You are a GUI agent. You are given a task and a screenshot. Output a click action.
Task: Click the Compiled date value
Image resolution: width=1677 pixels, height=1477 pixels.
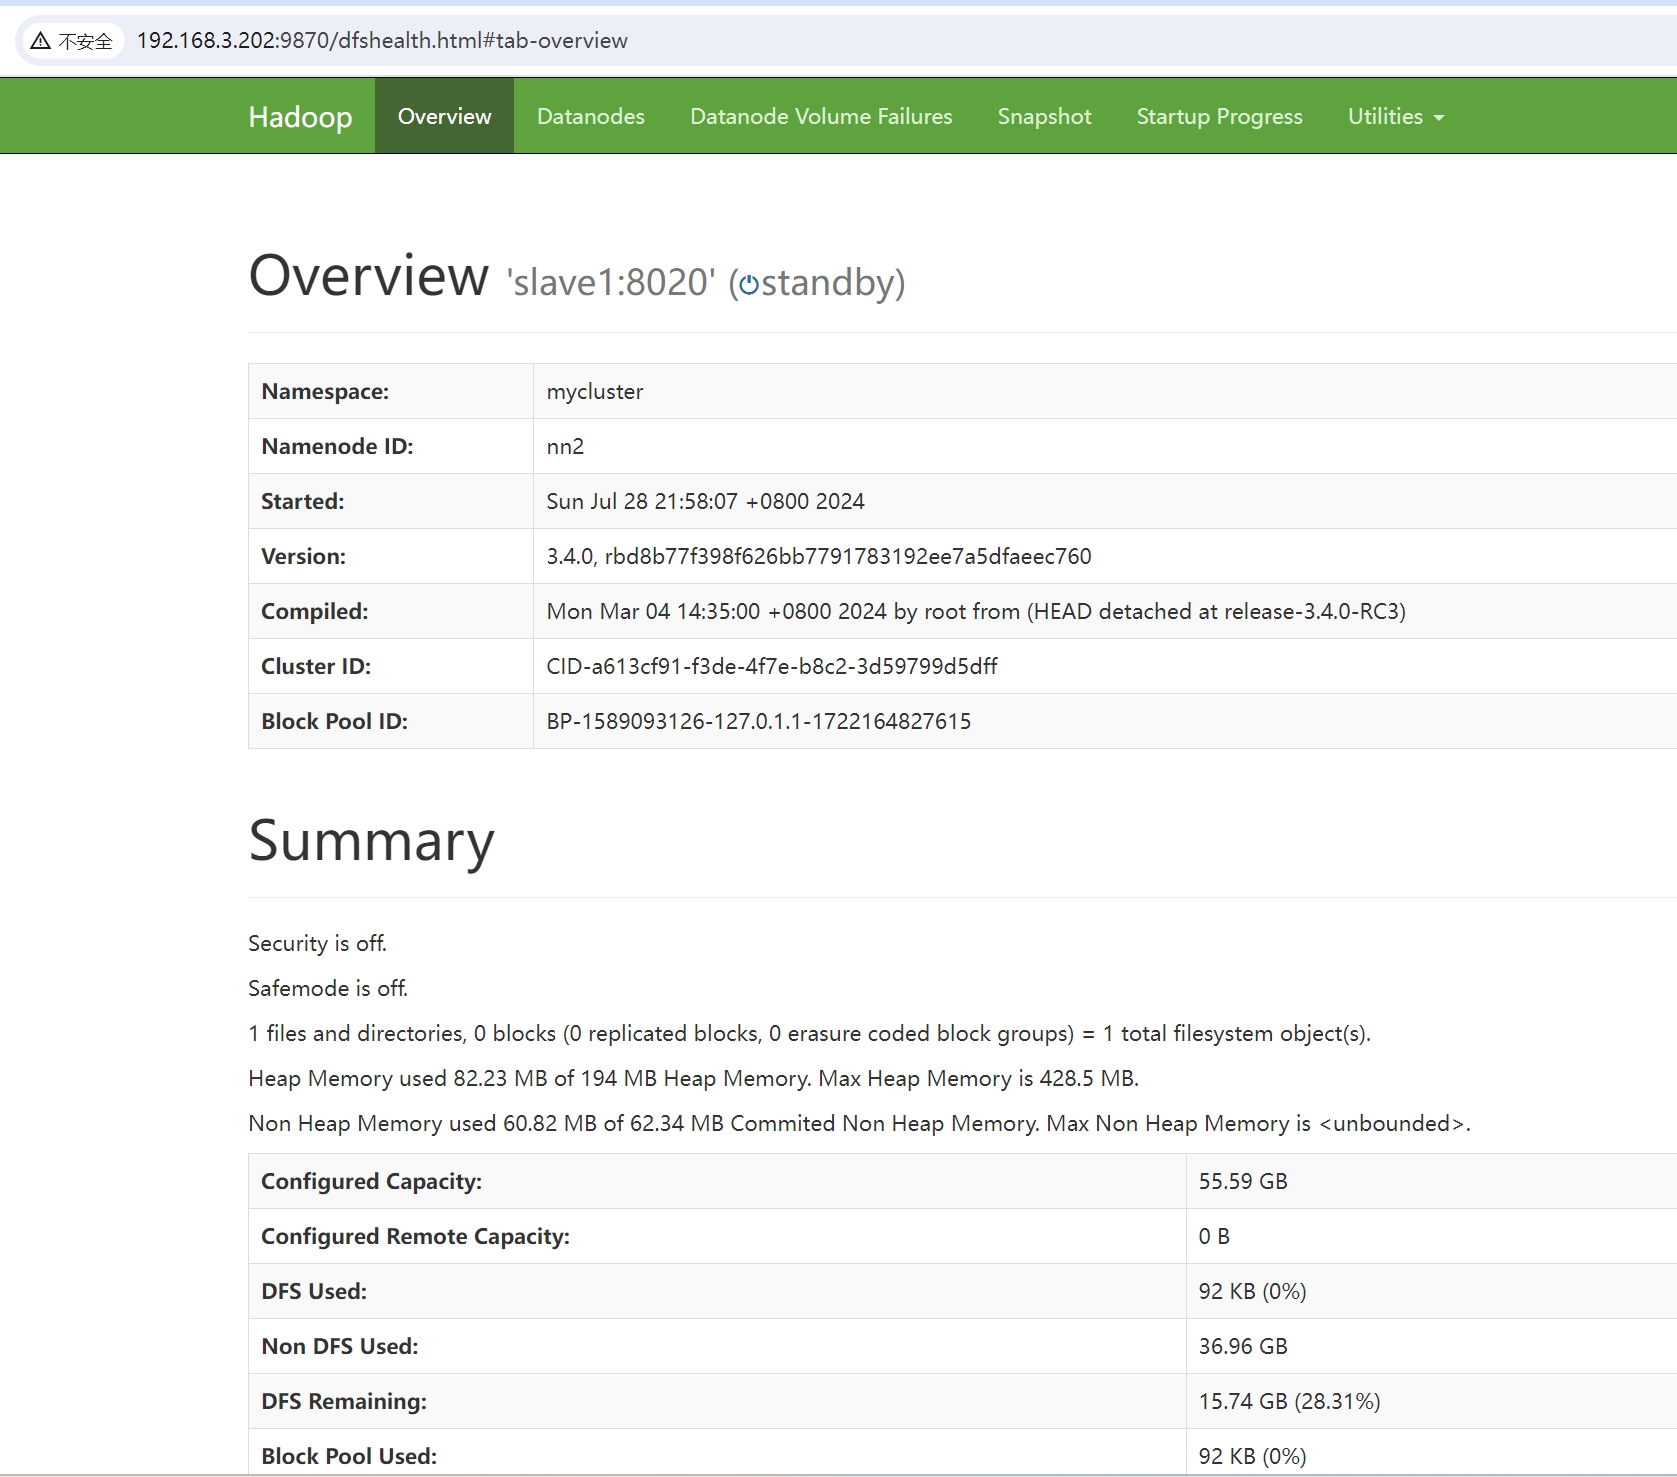tap(976, 611)
